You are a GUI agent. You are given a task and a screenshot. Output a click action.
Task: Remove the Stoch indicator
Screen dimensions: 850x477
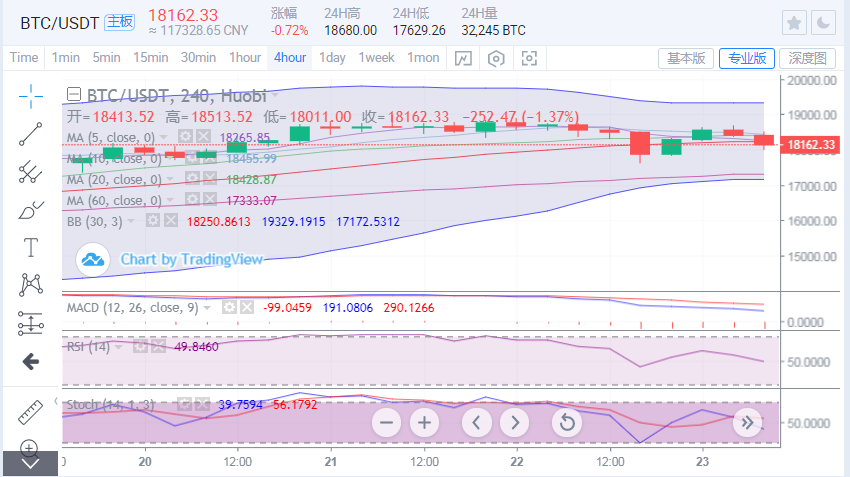pyautogui.click(x=202, y=404)
